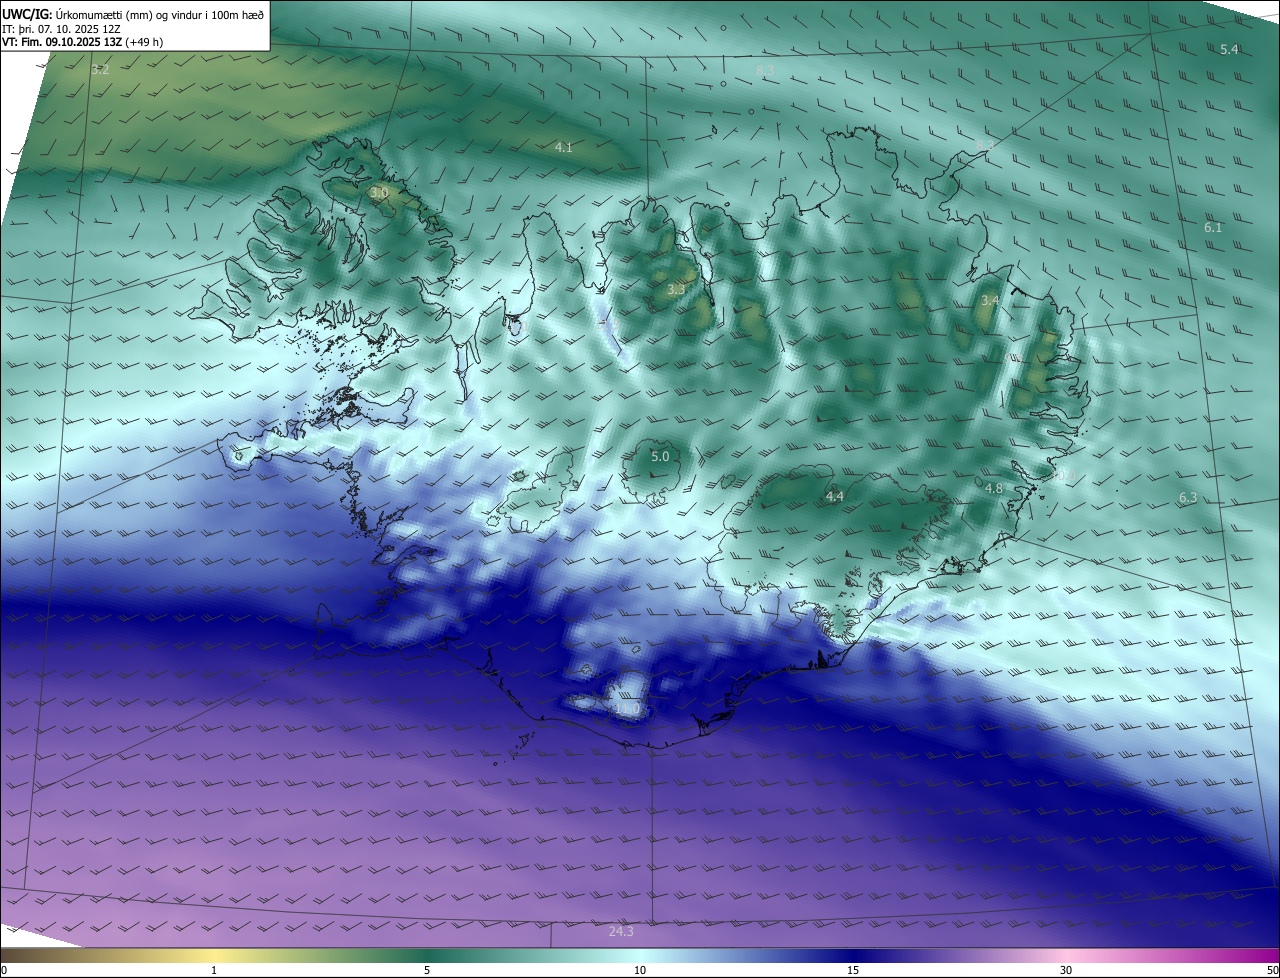Click the 6.3 value label on the map
Screen dimensions: 1280x978
click(1188, 498)
